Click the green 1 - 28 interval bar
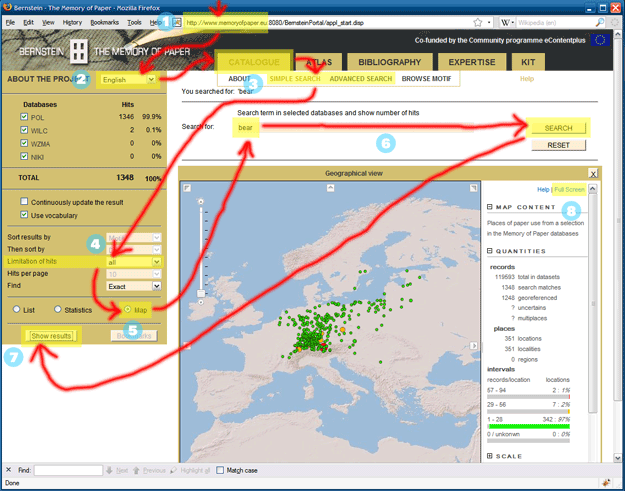Image resolution: width=625 pixels, height=491 pixels. (529, 426)
